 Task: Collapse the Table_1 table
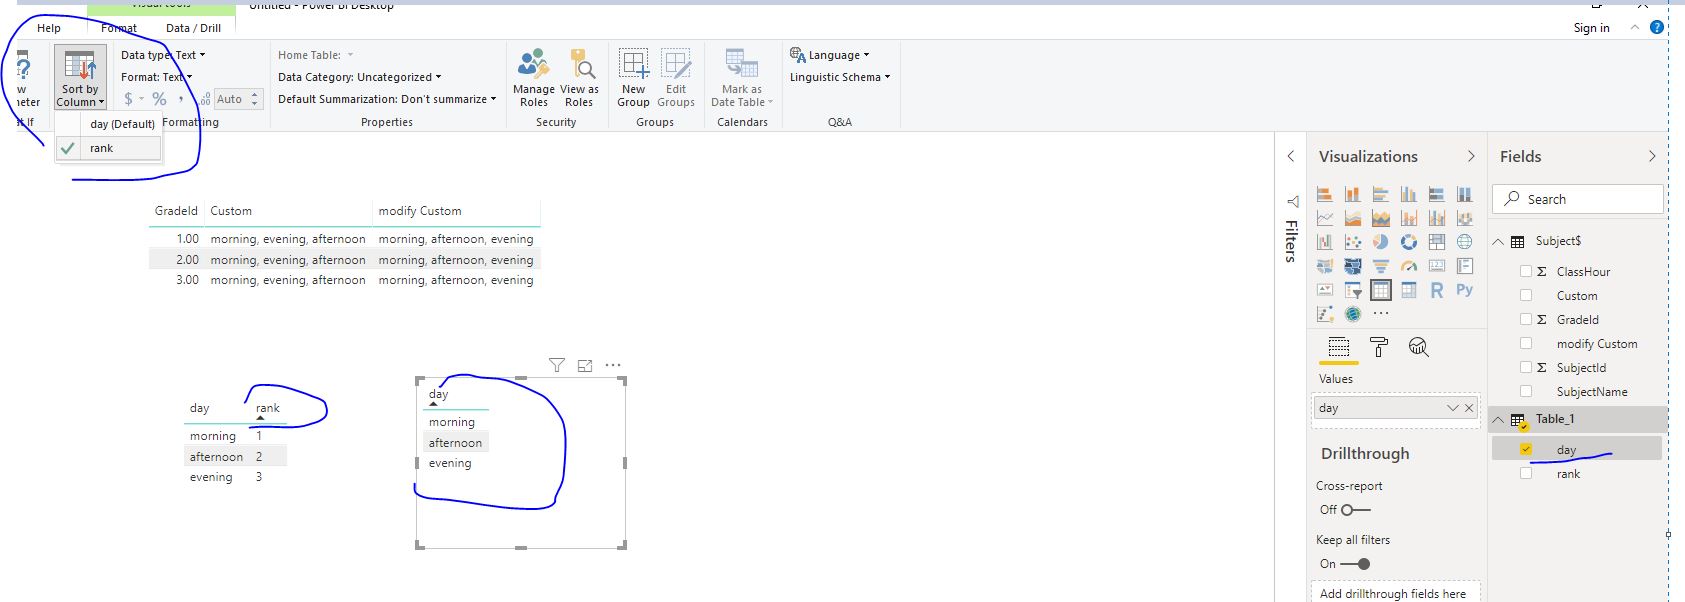(x=1498, y=420)
